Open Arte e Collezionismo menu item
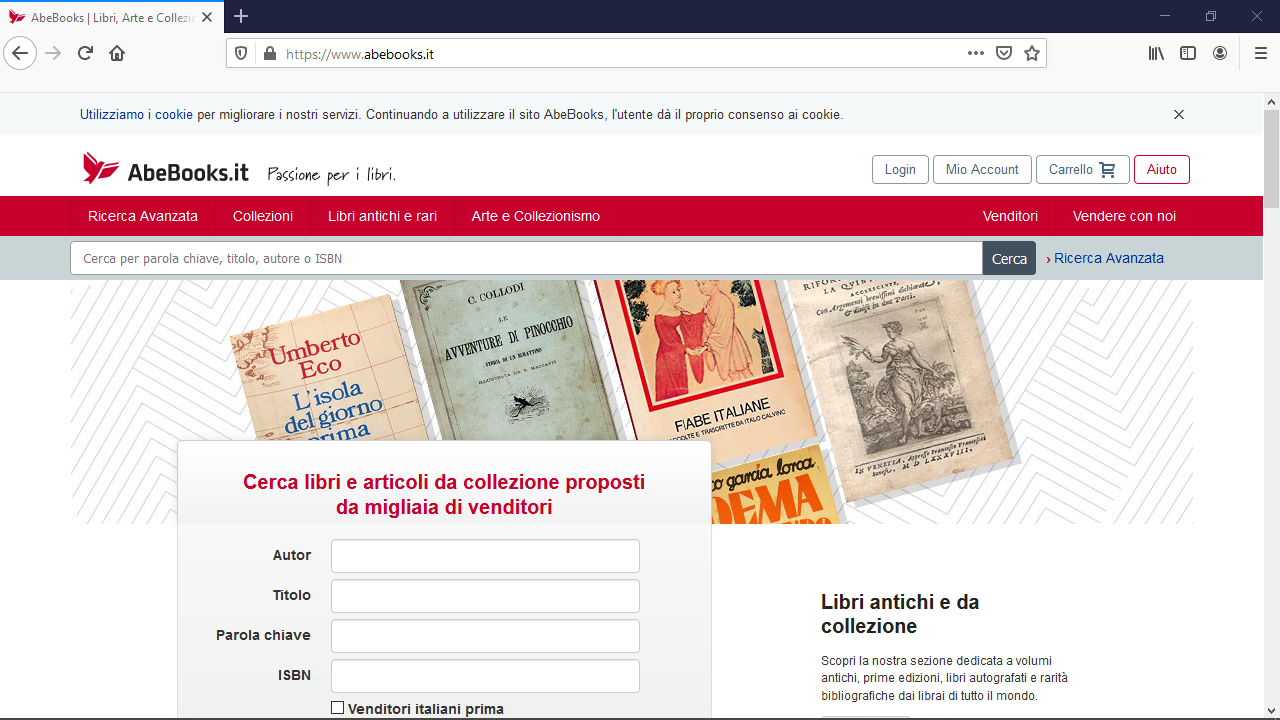 [x=536, y=216]
